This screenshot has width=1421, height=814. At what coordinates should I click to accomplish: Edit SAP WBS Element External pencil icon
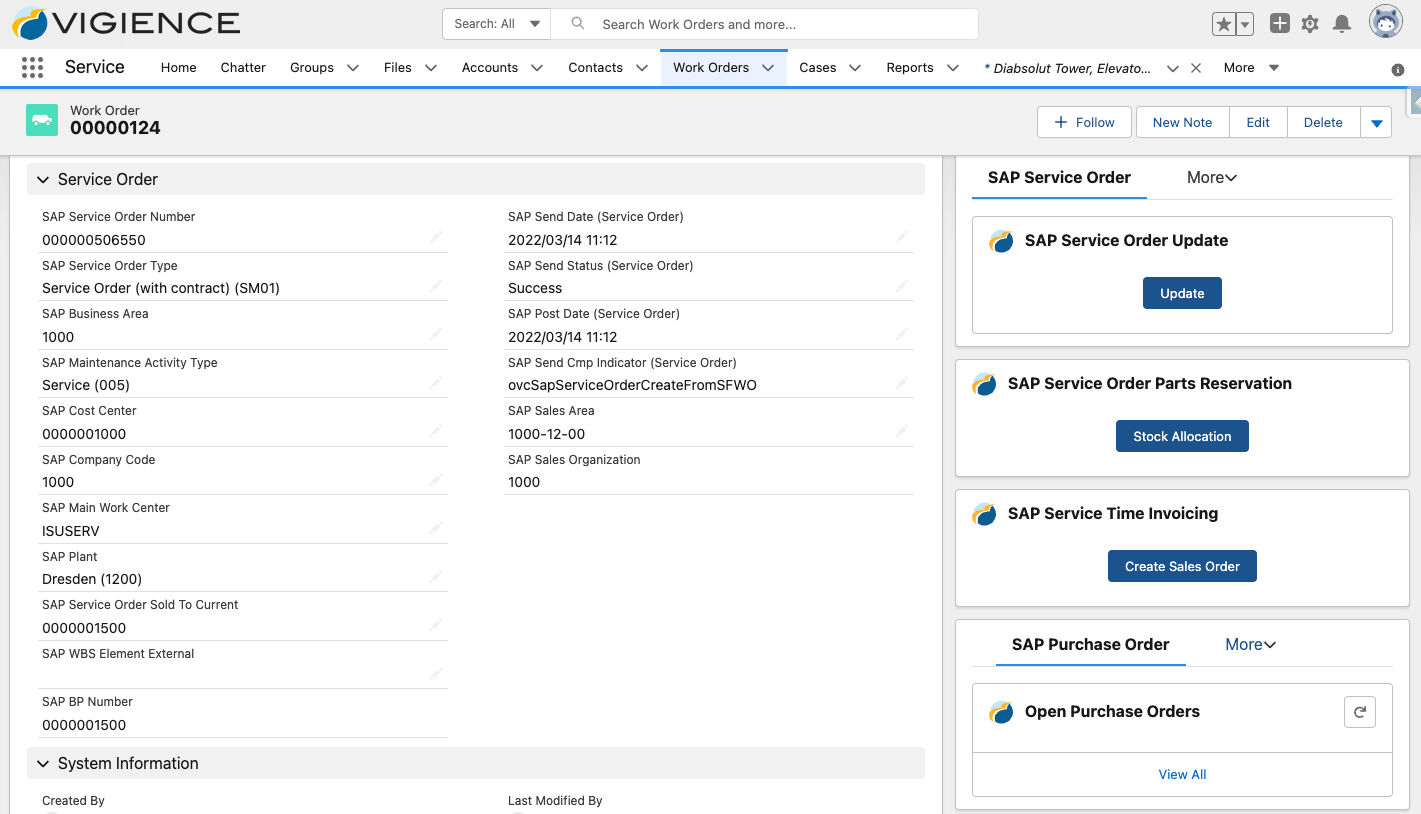(x=436, y=674)
